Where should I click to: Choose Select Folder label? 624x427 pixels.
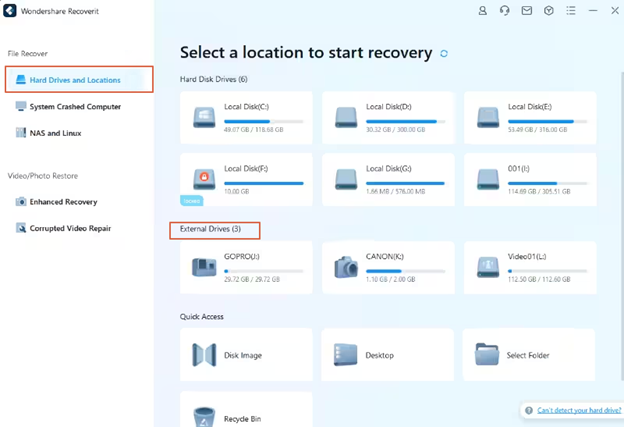tap(528, 355)
